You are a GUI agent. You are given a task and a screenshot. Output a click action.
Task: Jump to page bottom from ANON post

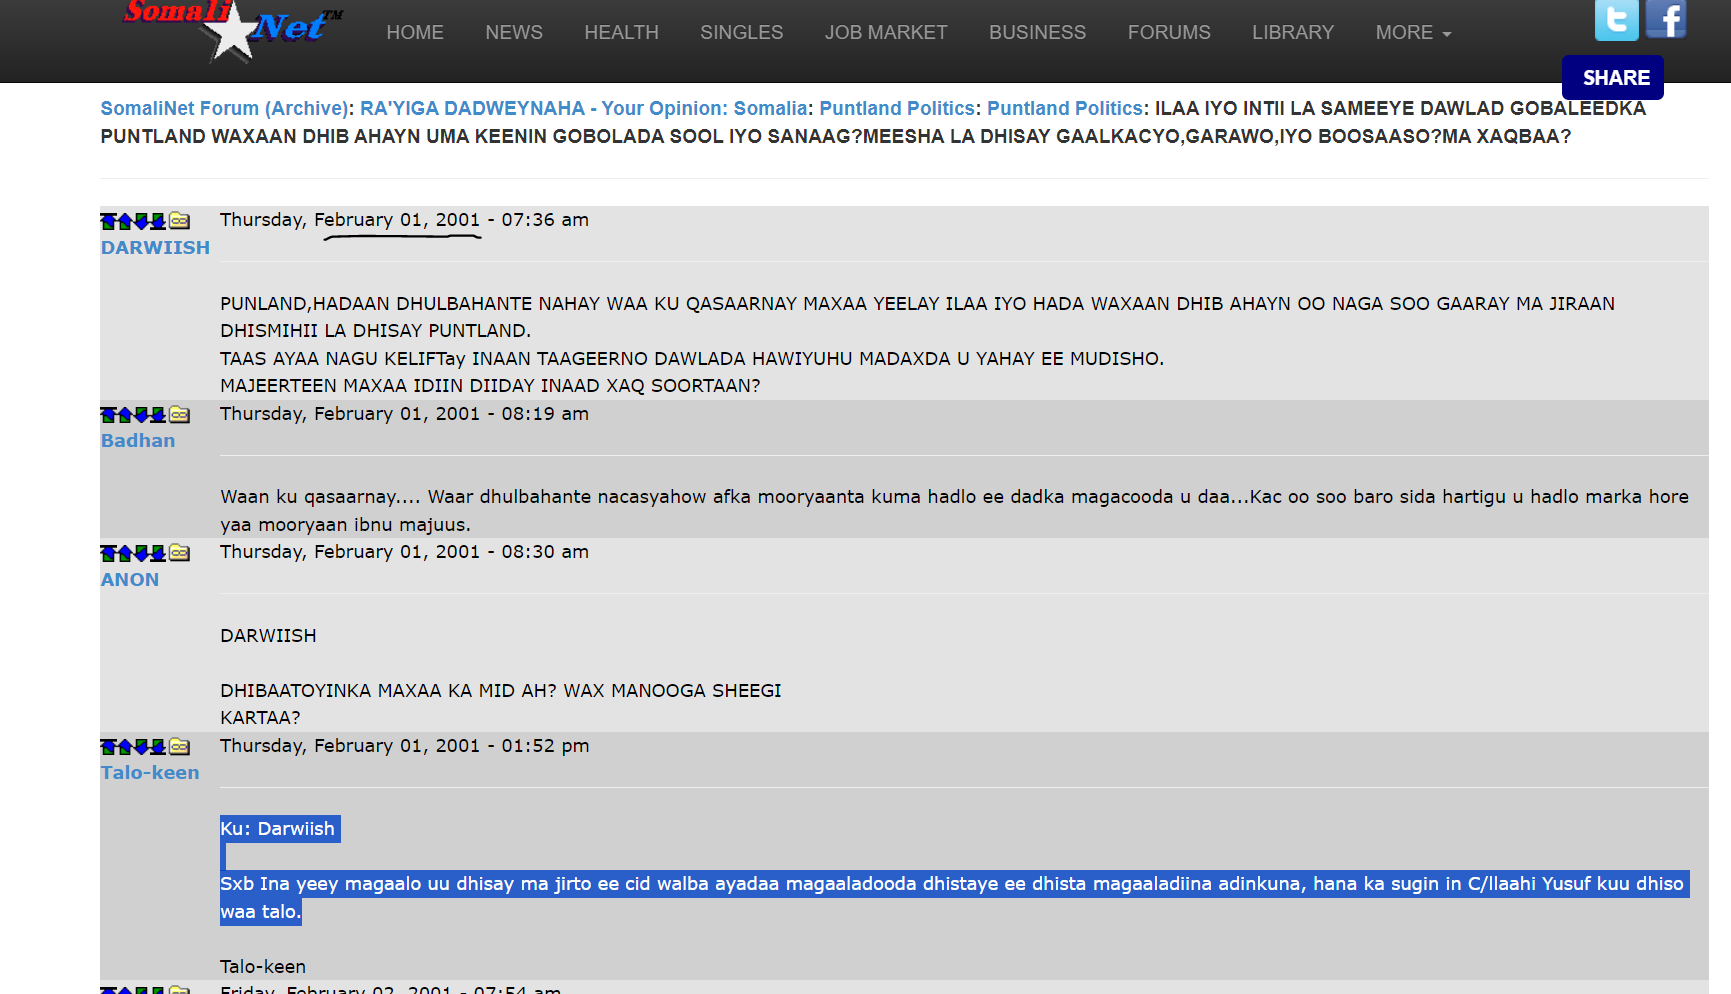(158, 553)
